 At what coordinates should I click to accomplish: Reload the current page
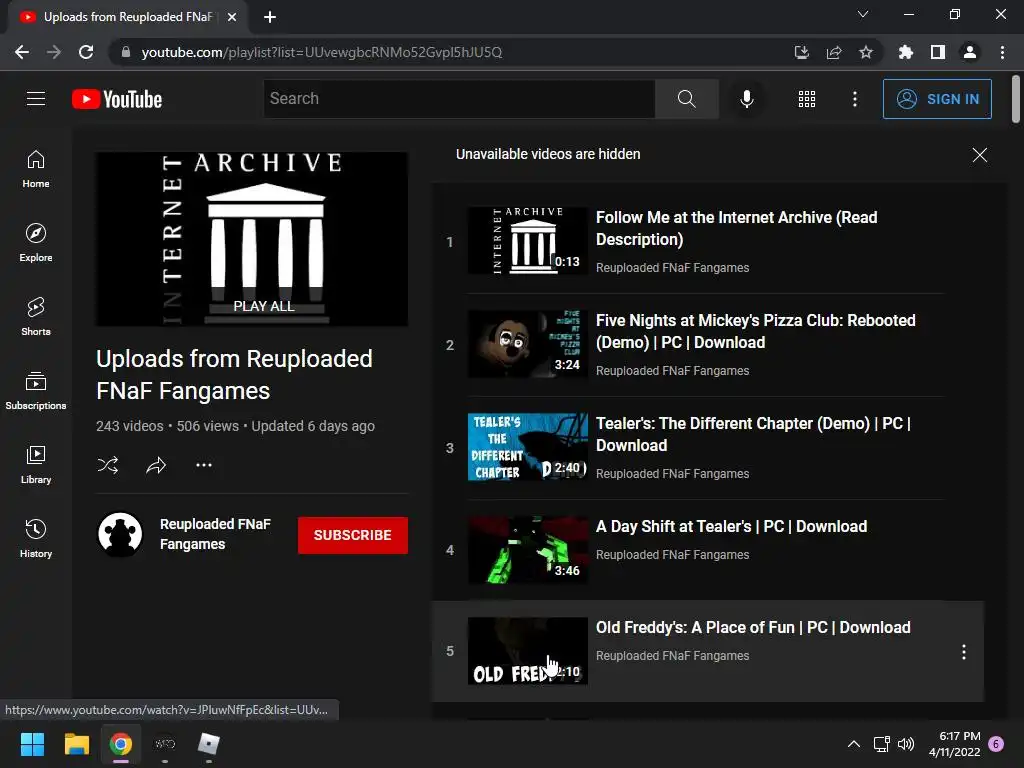coord(86,52)
